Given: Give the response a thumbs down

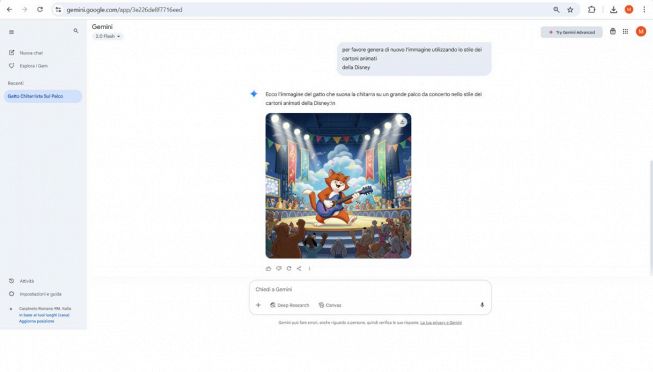Looking at the screenshot, I should (x=279, y=269).
